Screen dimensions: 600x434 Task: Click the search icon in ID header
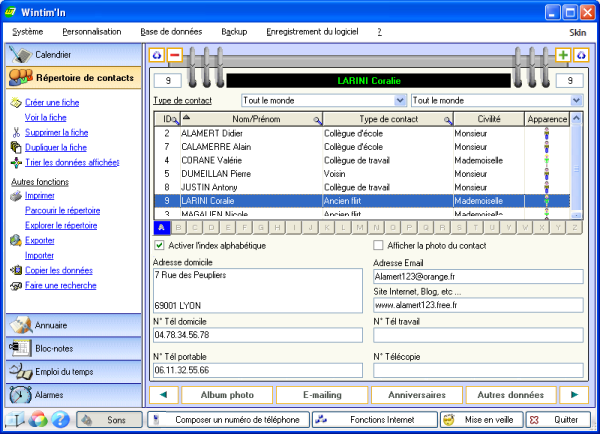tap(176, 121)
